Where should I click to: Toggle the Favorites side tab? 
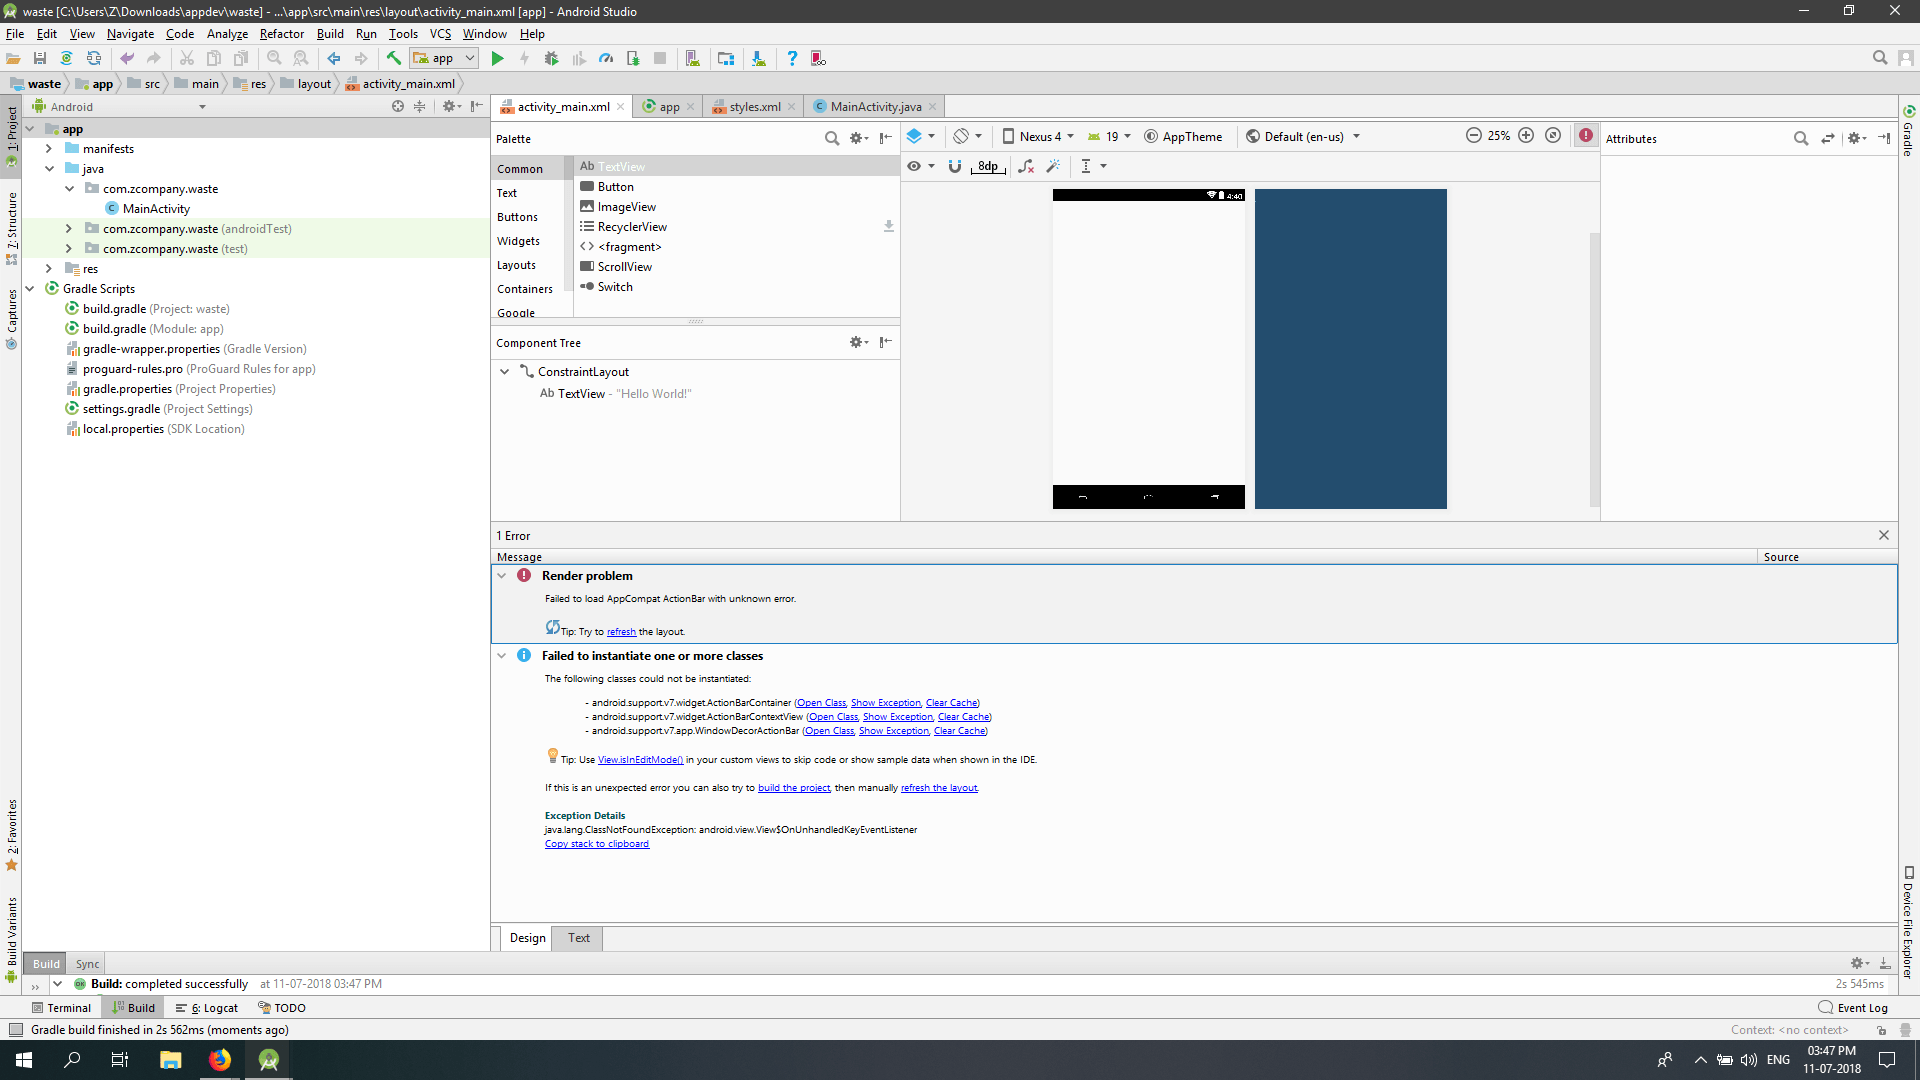tap(12, 835)
